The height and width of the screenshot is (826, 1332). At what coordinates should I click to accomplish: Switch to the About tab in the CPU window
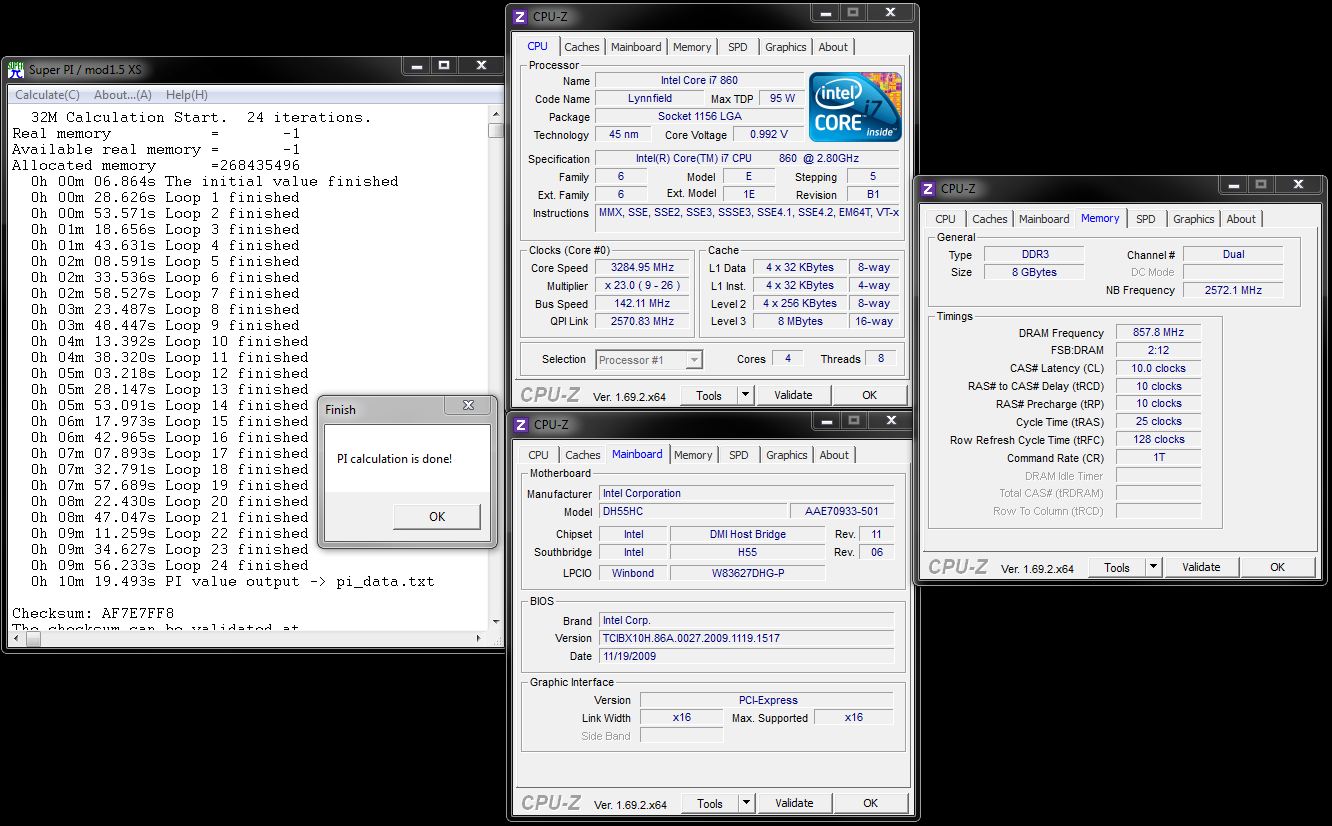point(833,47)
